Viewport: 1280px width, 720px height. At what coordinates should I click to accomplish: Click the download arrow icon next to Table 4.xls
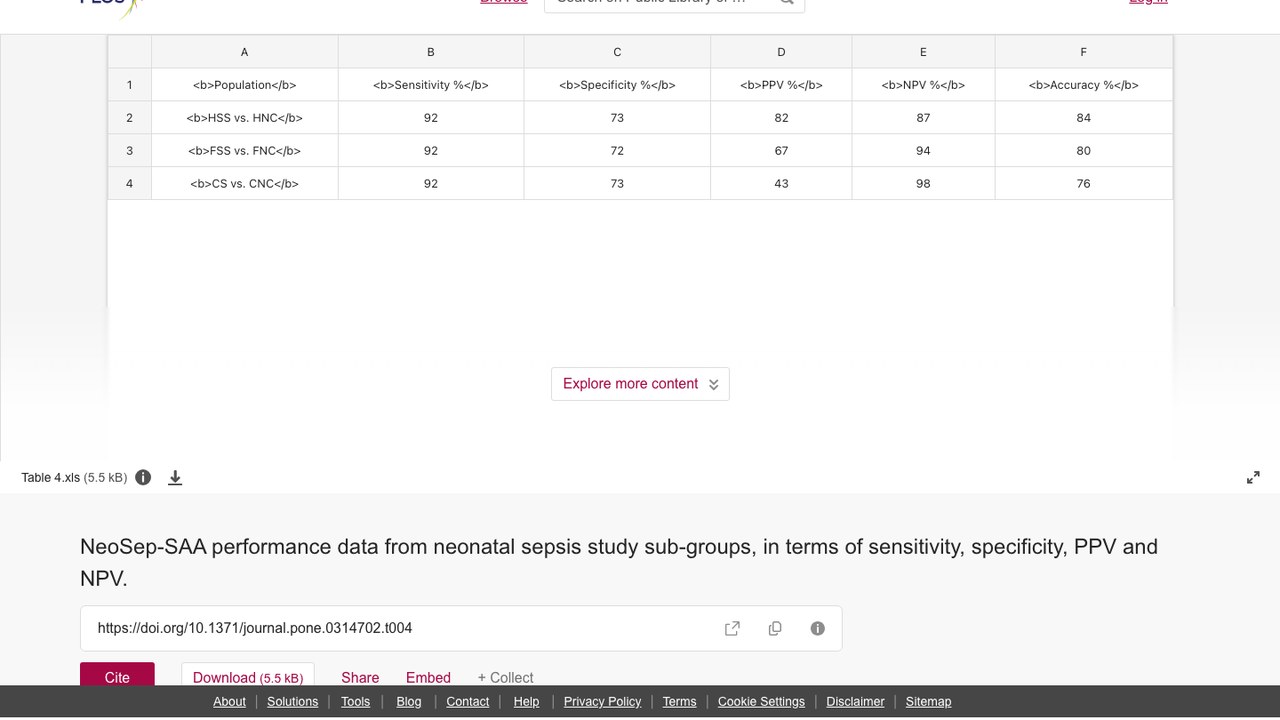pyautogui.click(x=175, y=478)
